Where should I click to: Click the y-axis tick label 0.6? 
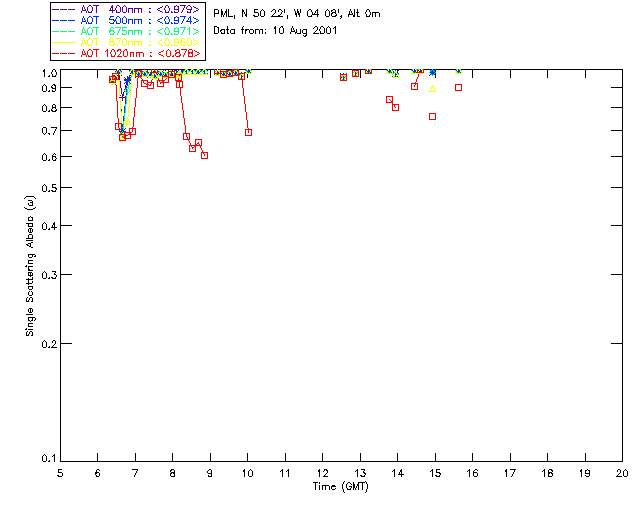click(x=49, y=157)
